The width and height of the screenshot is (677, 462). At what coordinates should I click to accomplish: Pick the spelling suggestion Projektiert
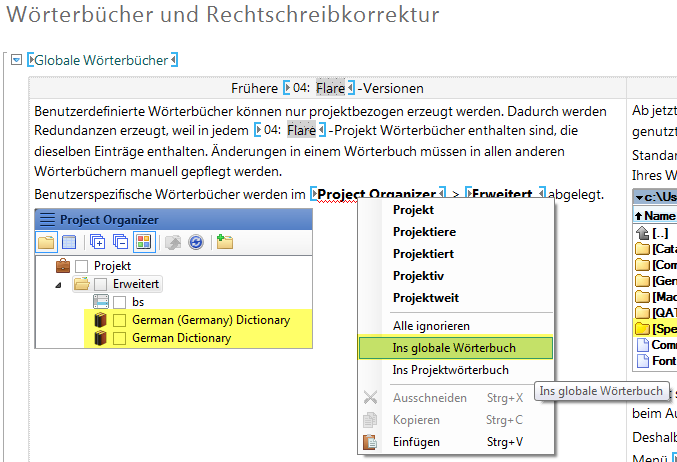point(425,254)
